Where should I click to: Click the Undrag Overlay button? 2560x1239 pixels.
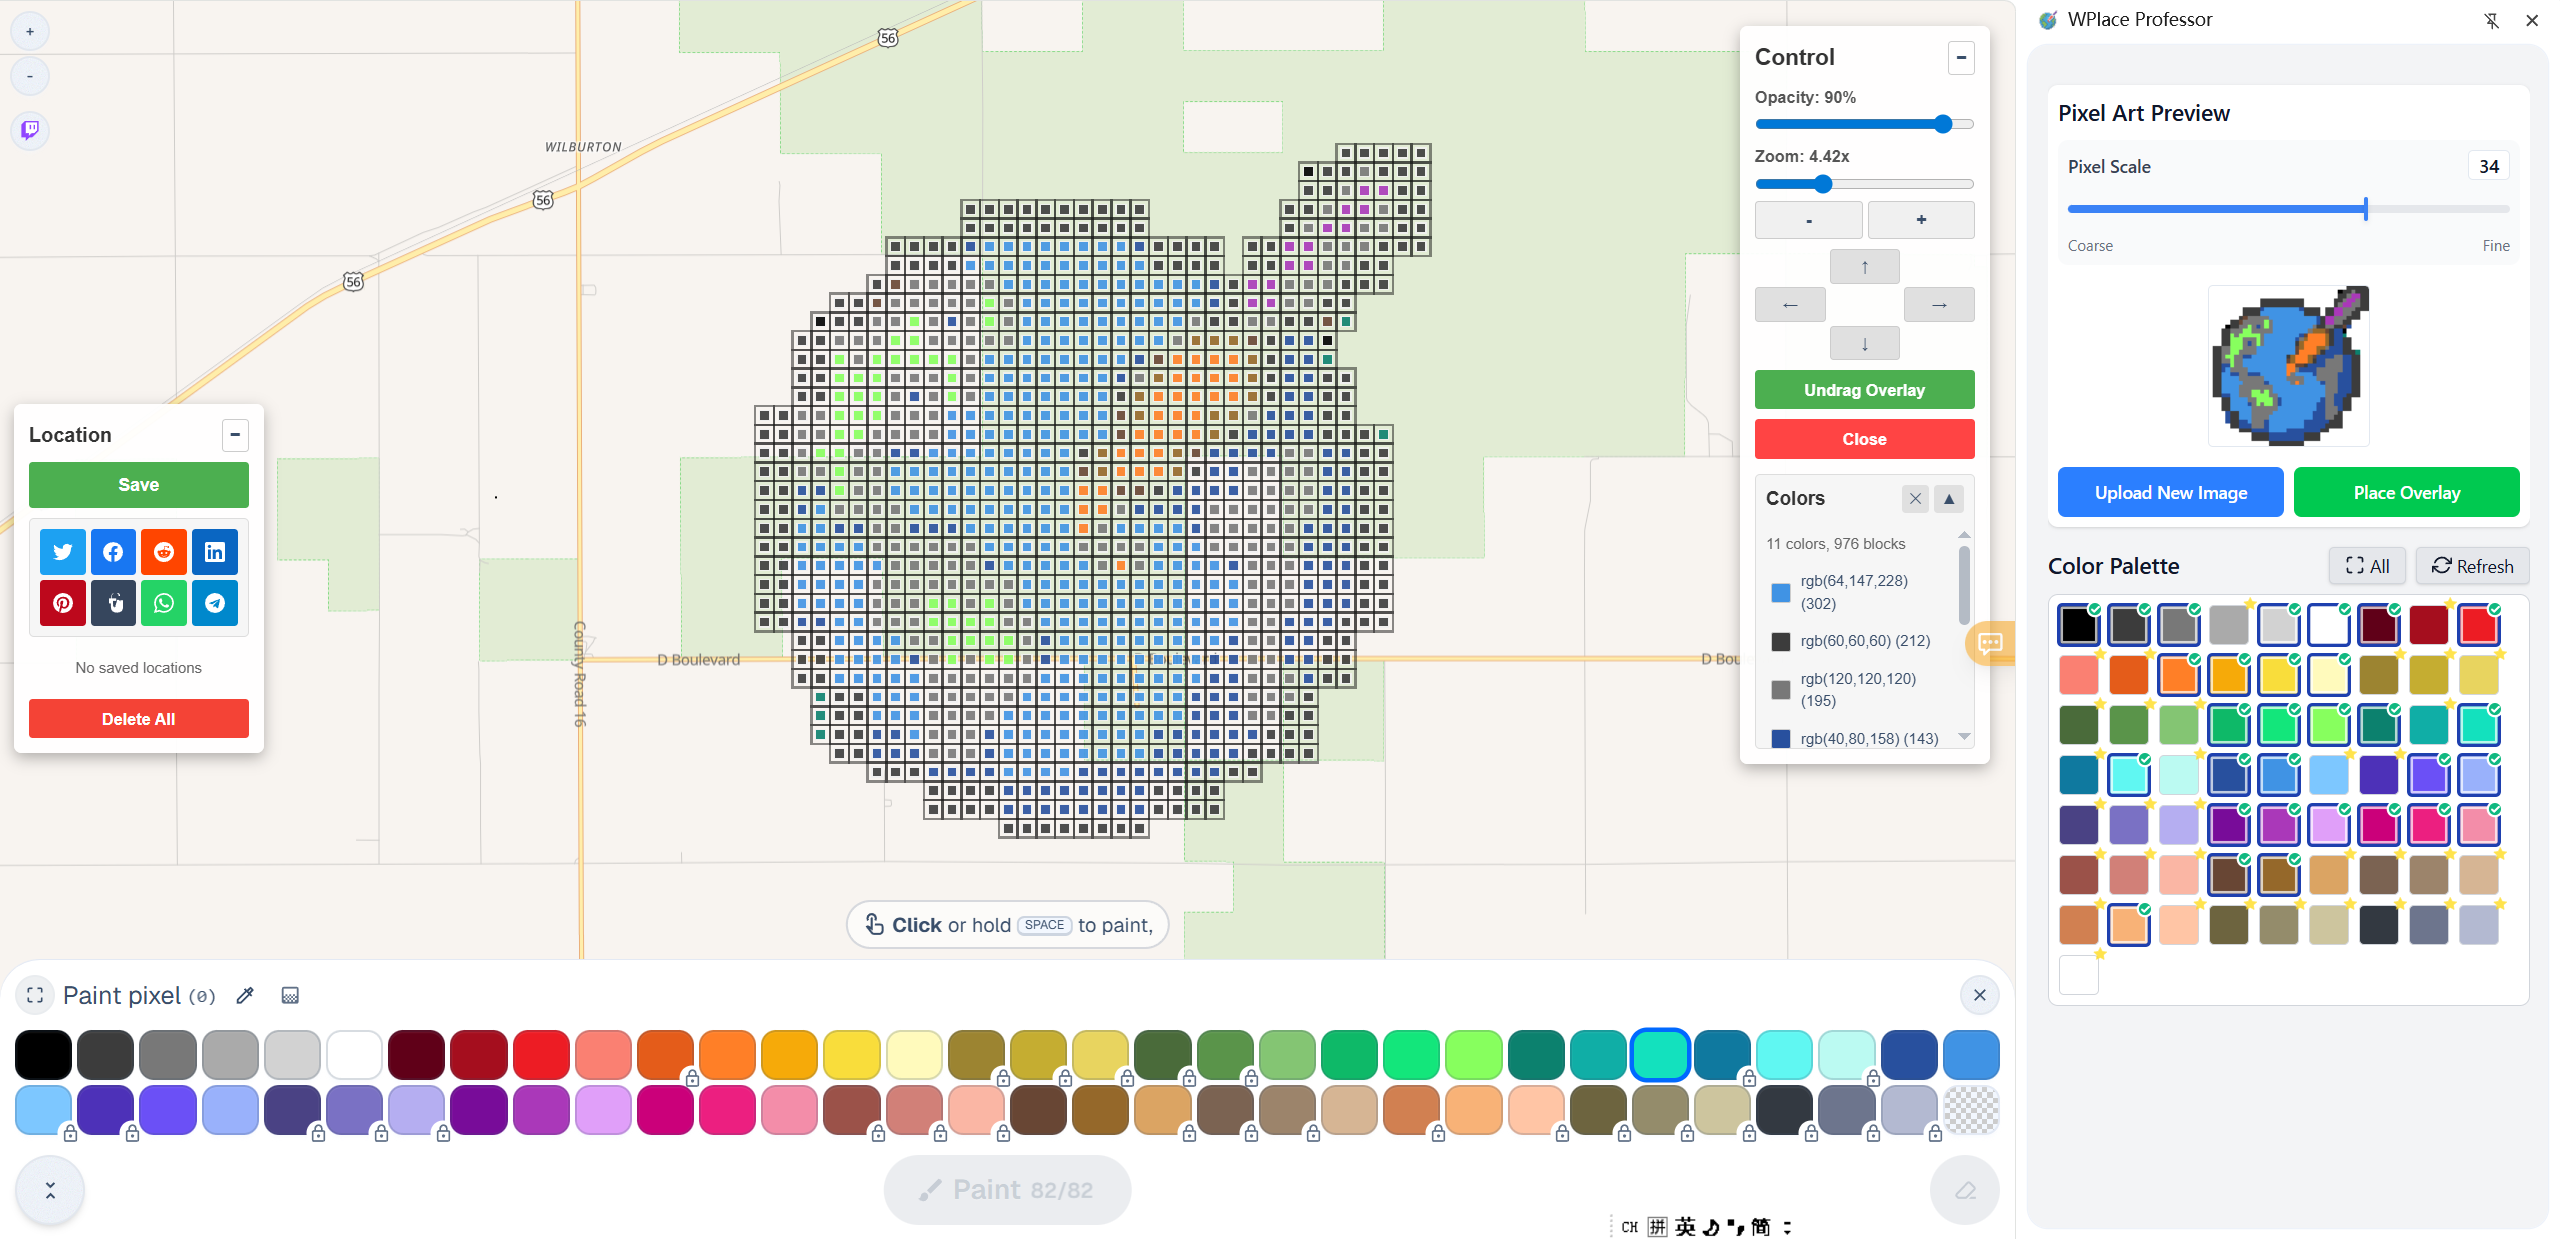[1864, 390]
